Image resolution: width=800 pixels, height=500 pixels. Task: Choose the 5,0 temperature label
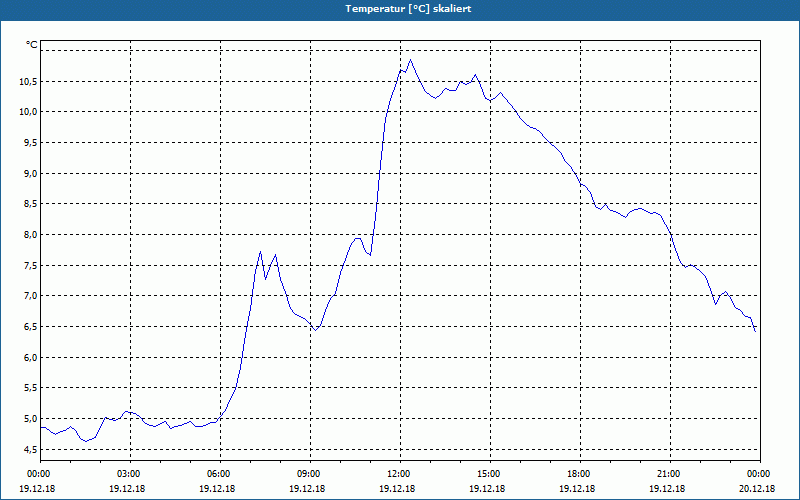[x=31, y=419]
